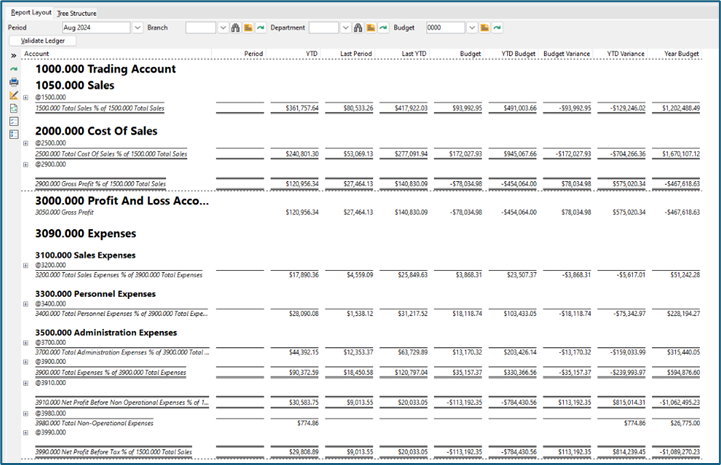This screenshot has height=465, width=721.
Task: Open the Department folder lookup icon
Action: coord(371,28)
